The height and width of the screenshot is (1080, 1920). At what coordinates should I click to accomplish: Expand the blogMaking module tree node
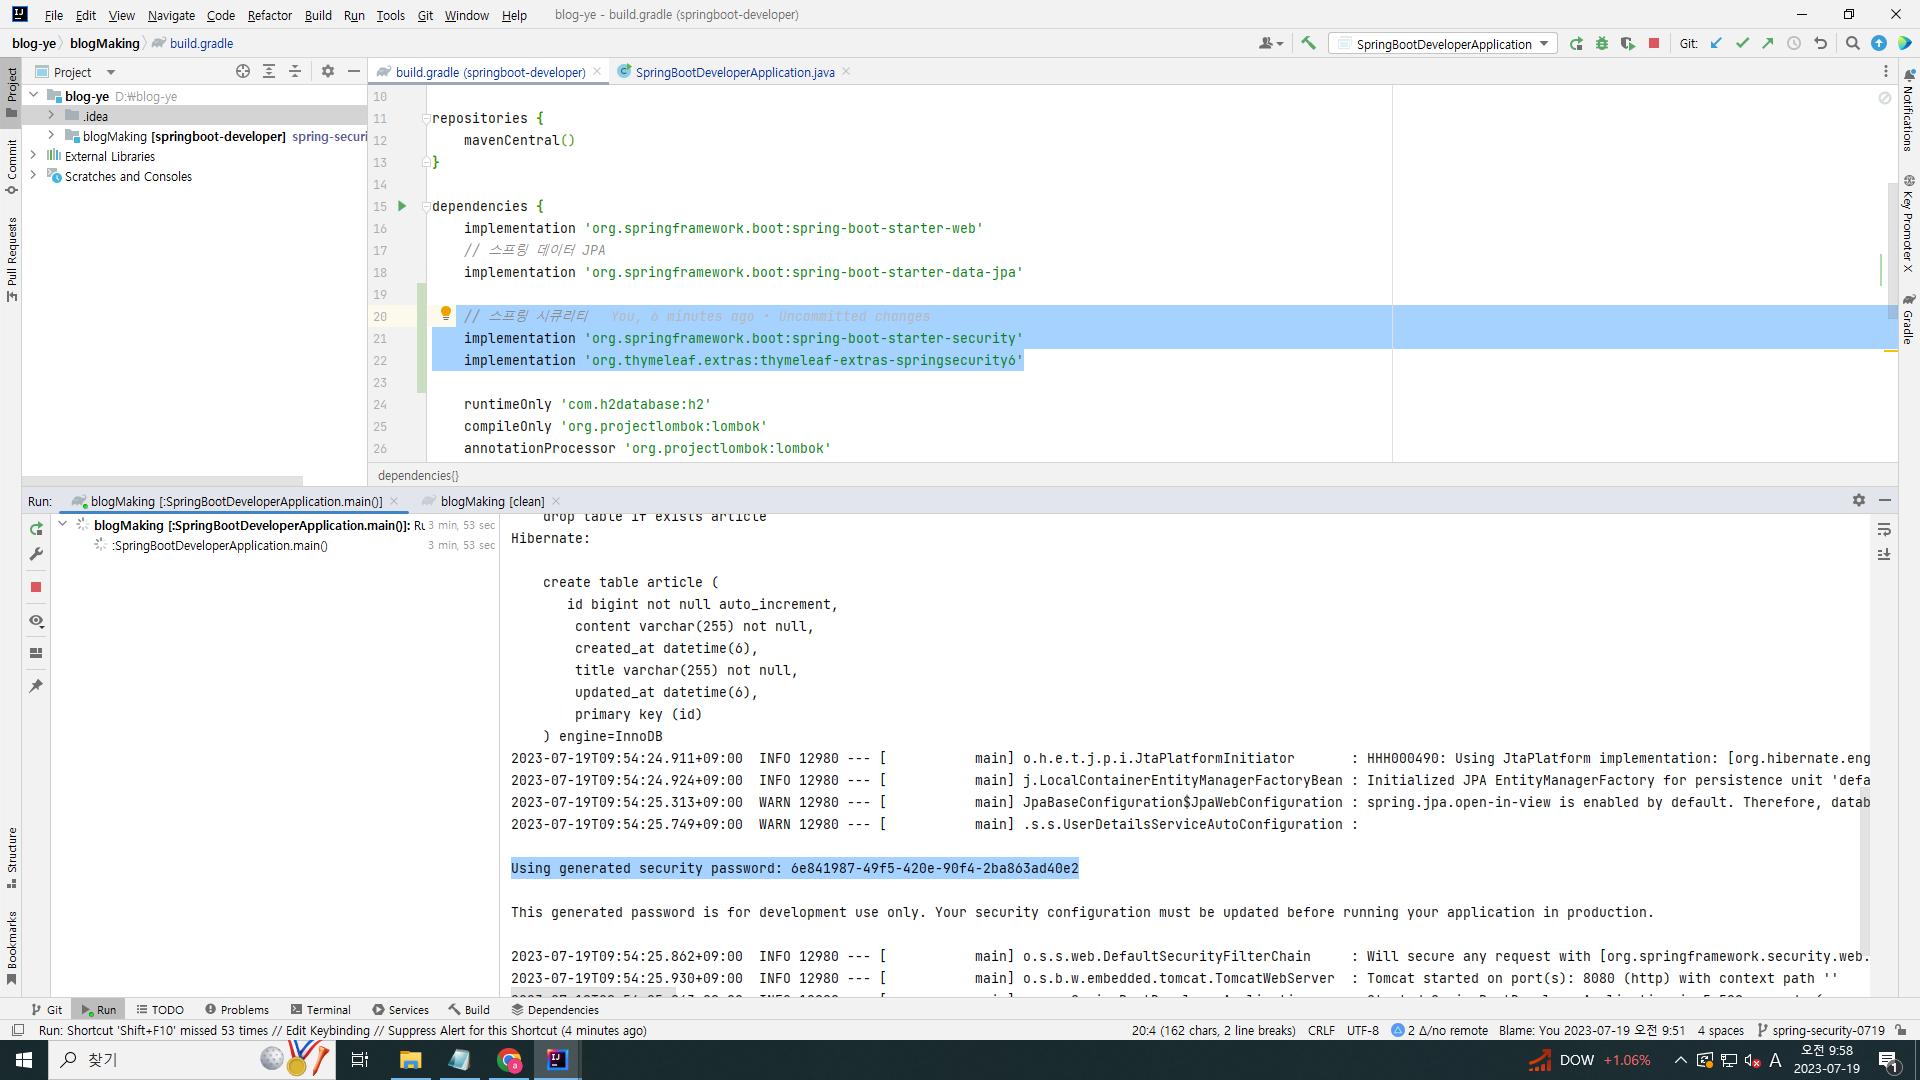[51, 136]
